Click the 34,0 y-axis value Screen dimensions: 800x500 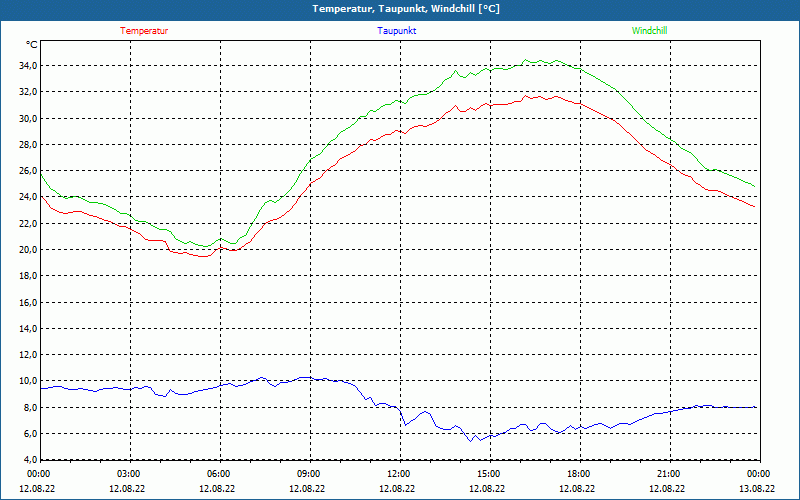click(28, 66)
